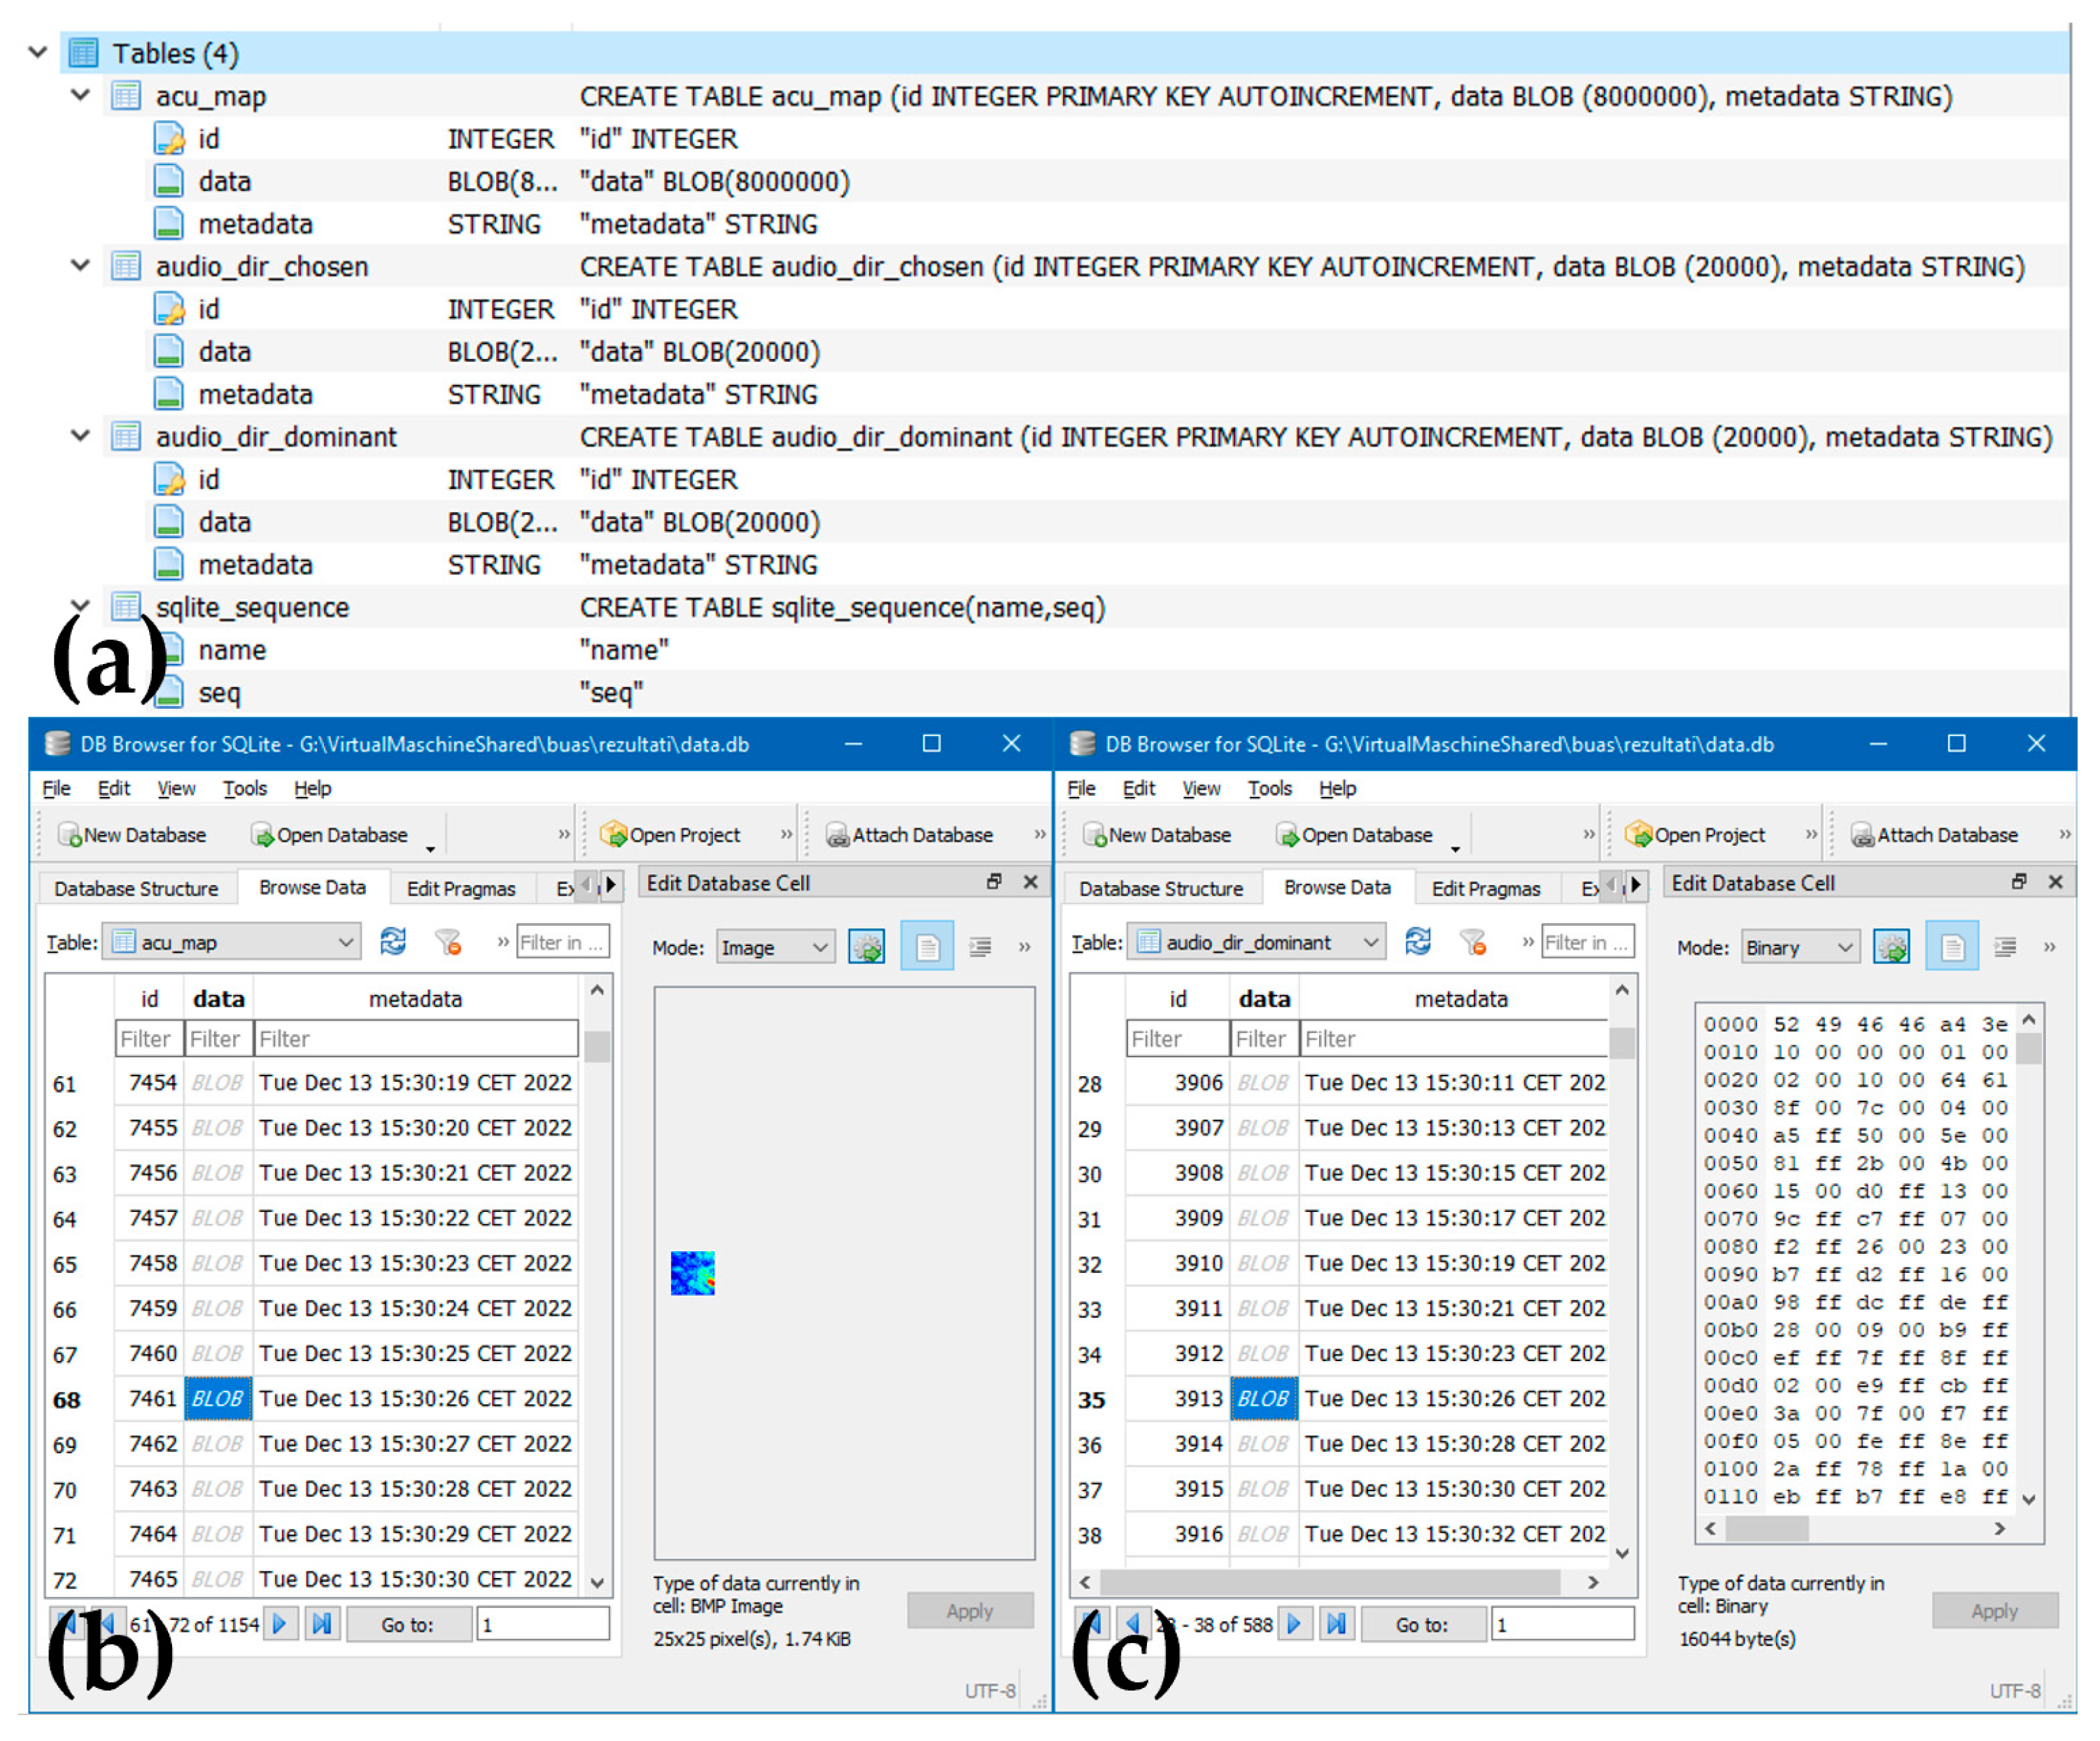Clear all filters for audio_dir_dominant table

click(1473, 942)
